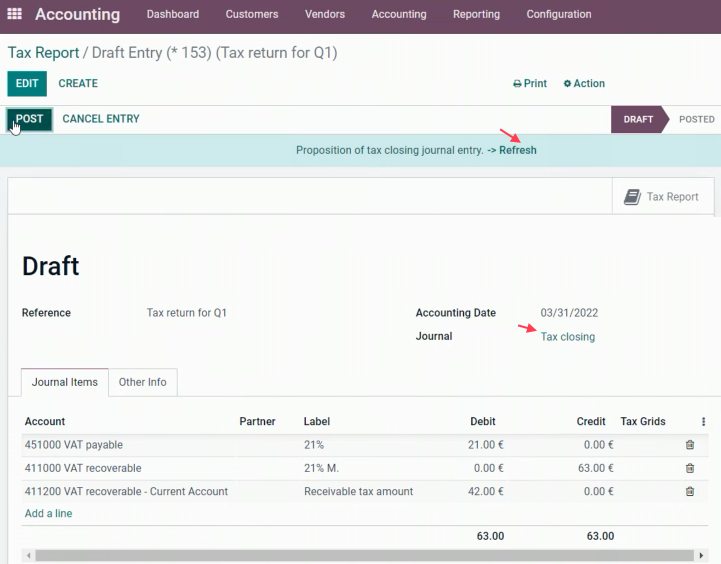
Task: Click CANCEL ENTRY
Action: coord(101,119)
